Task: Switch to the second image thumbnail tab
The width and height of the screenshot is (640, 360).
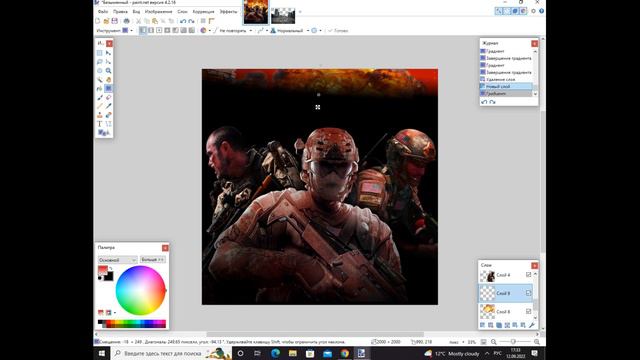Action: [283, 15]
